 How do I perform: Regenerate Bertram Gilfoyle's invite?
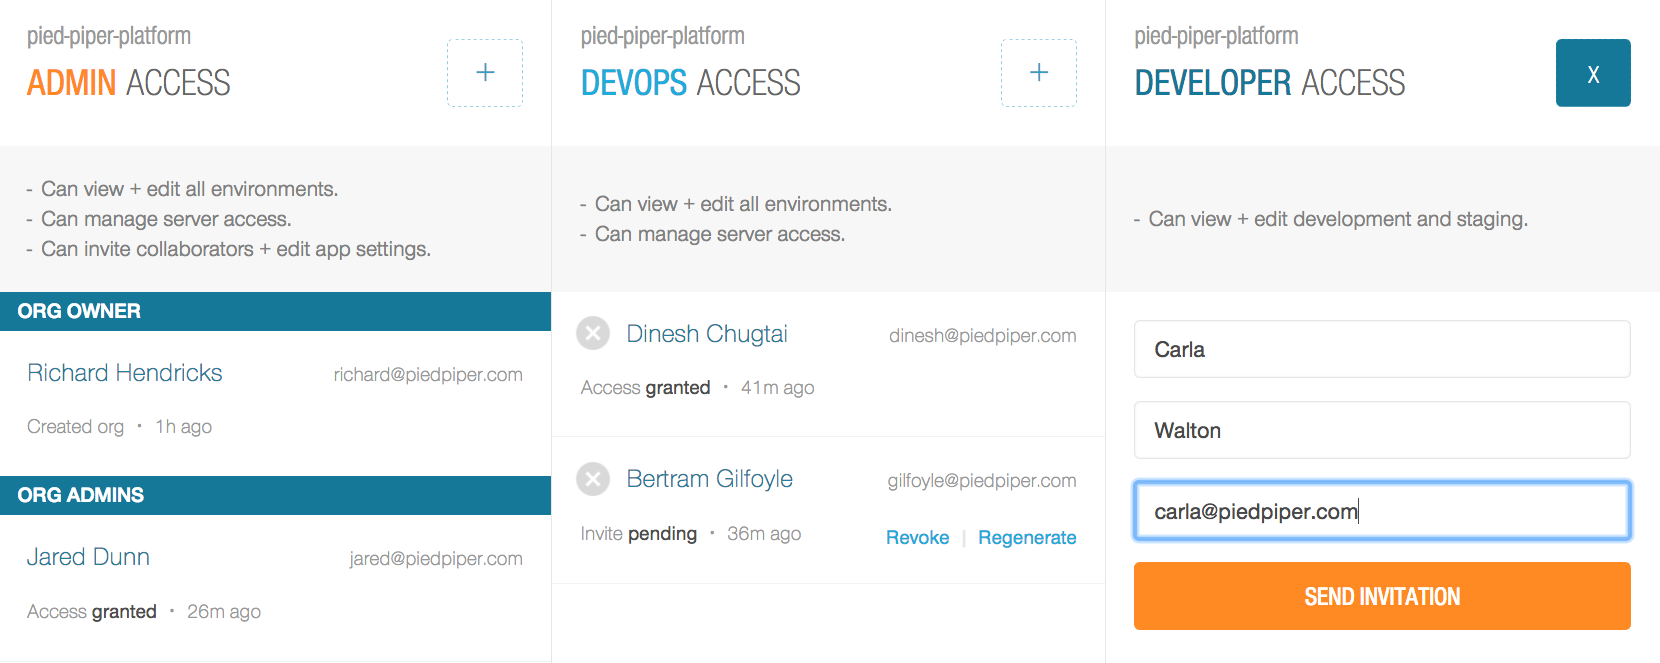(1027, 538)
